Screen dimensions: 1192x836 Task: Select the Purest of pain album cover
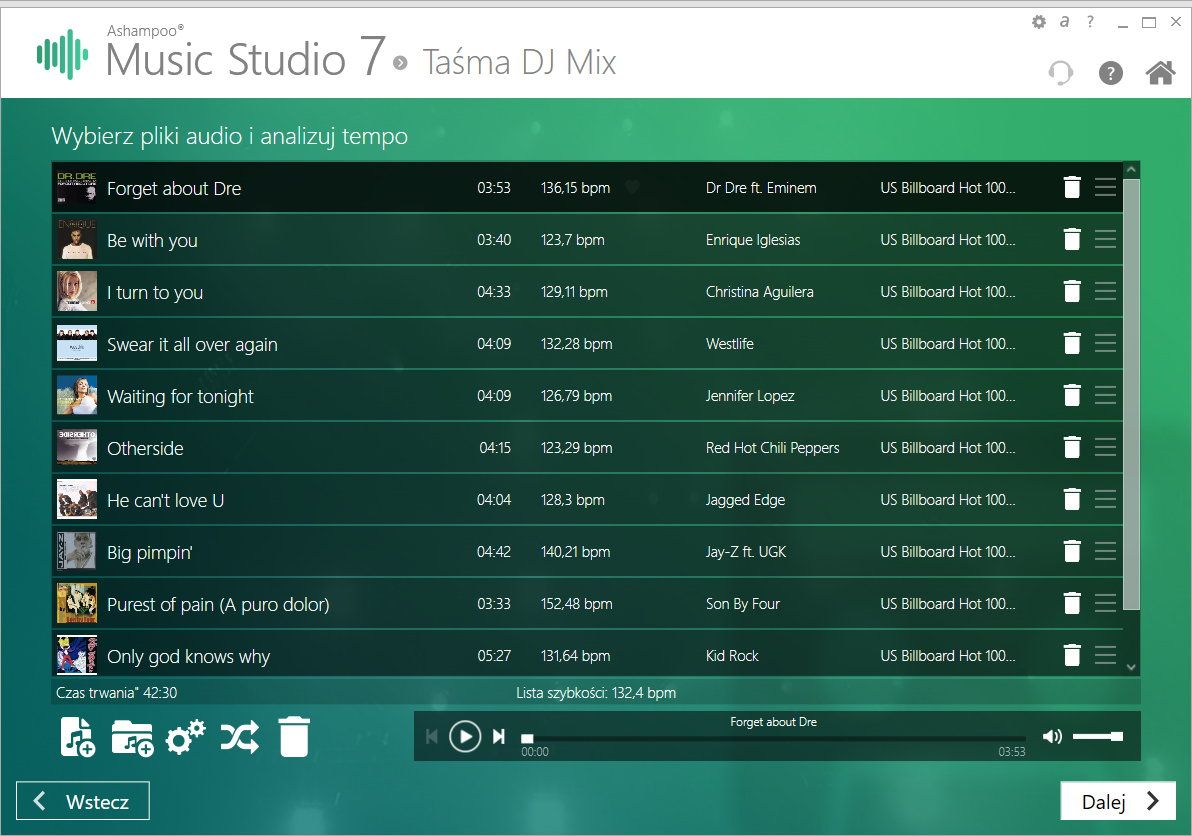point(77,603)
